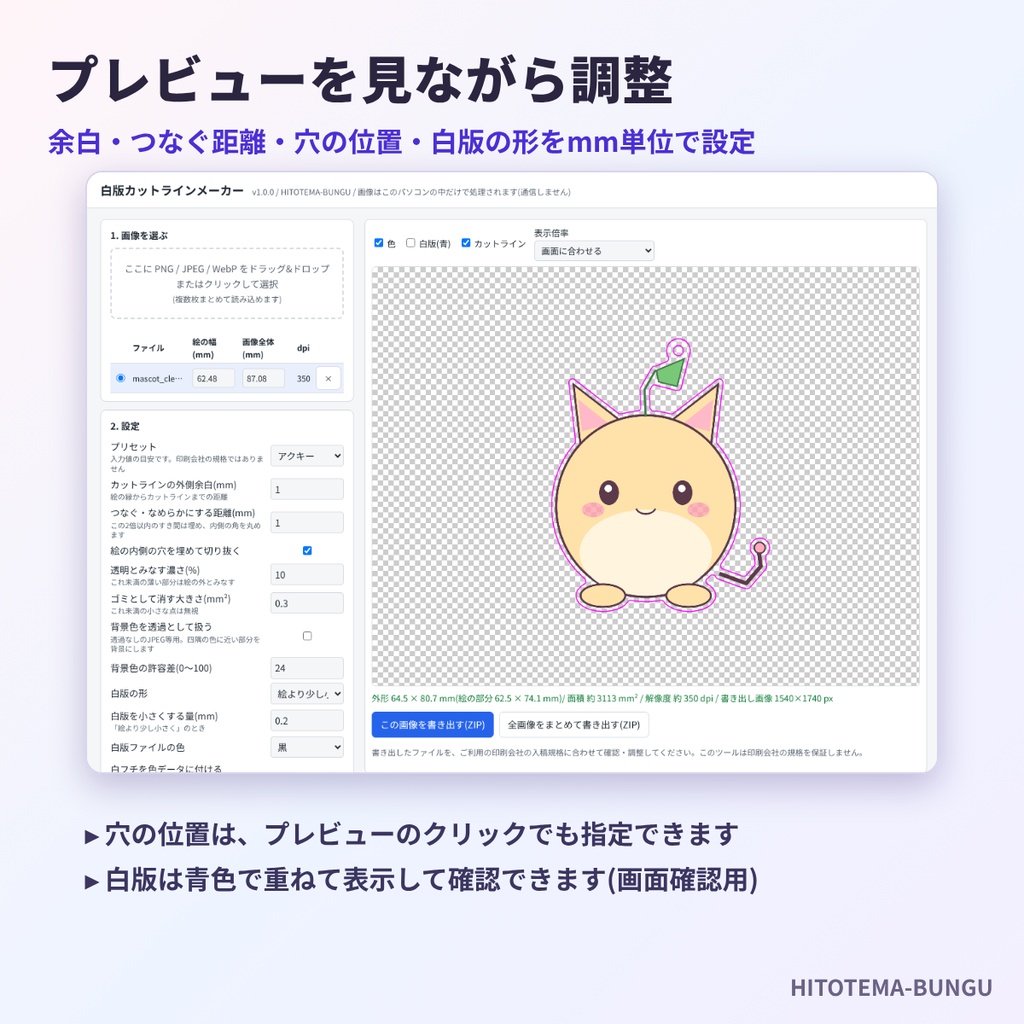Click the green 外形 64.5 × 80.7 mm status line
This screenshot has width=1024, height=1024.
[602, 698]
